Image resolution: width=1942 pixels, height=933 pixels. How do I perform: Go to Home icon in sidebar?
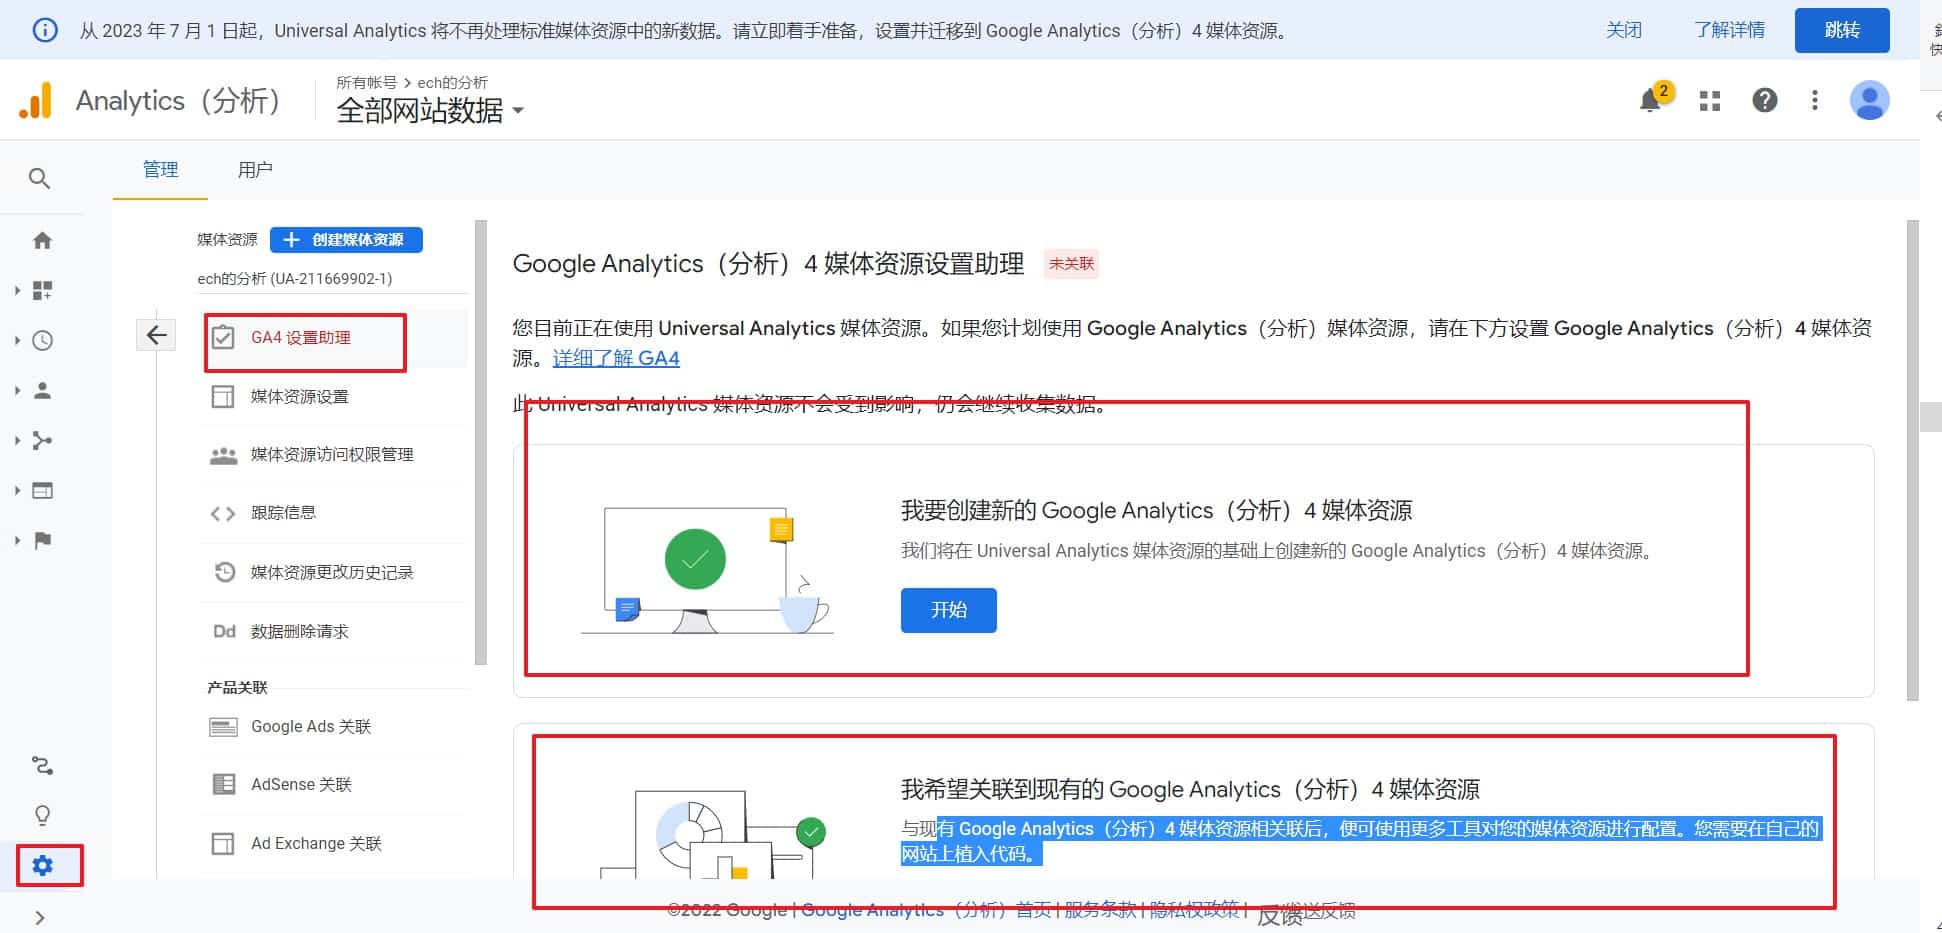(42, 240)
